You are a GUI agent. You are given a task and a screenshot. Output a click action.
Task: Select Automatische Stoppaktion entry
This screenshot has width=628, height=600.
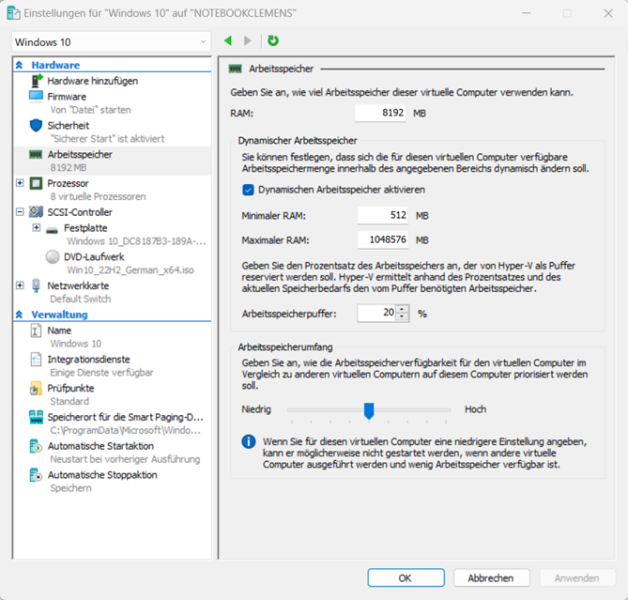[103, 475]
